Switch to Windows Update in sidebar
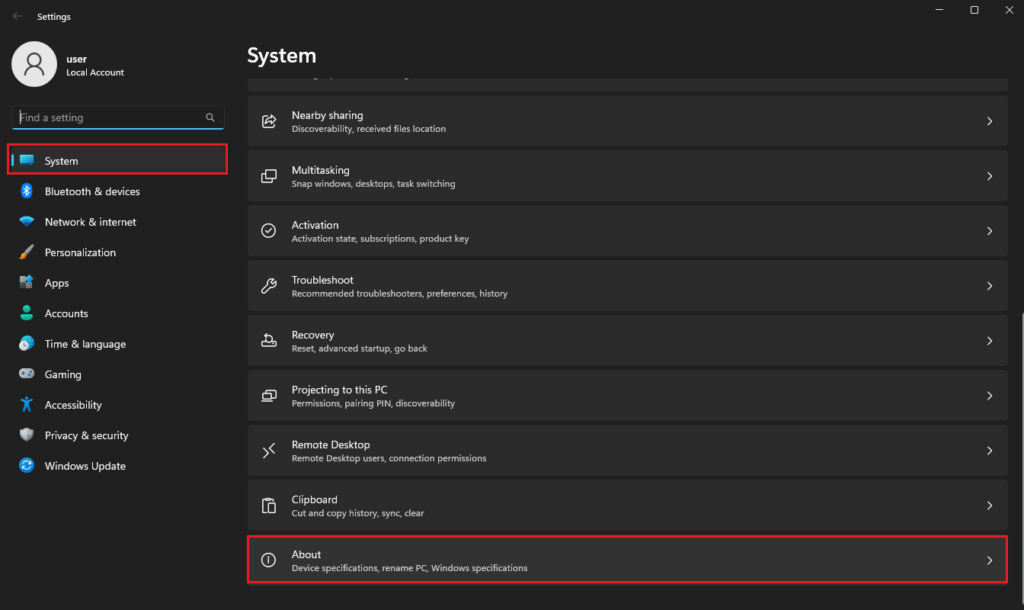This screenshot has width=1024, height=610. [85, 465]
